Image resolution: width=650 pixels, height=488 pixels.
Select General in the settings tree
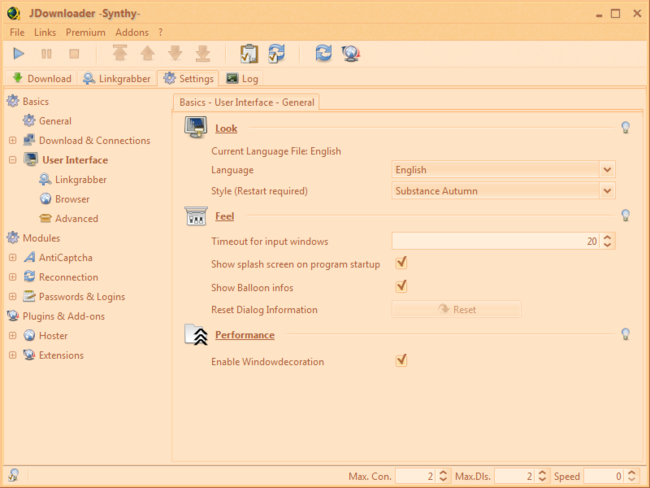55,121
